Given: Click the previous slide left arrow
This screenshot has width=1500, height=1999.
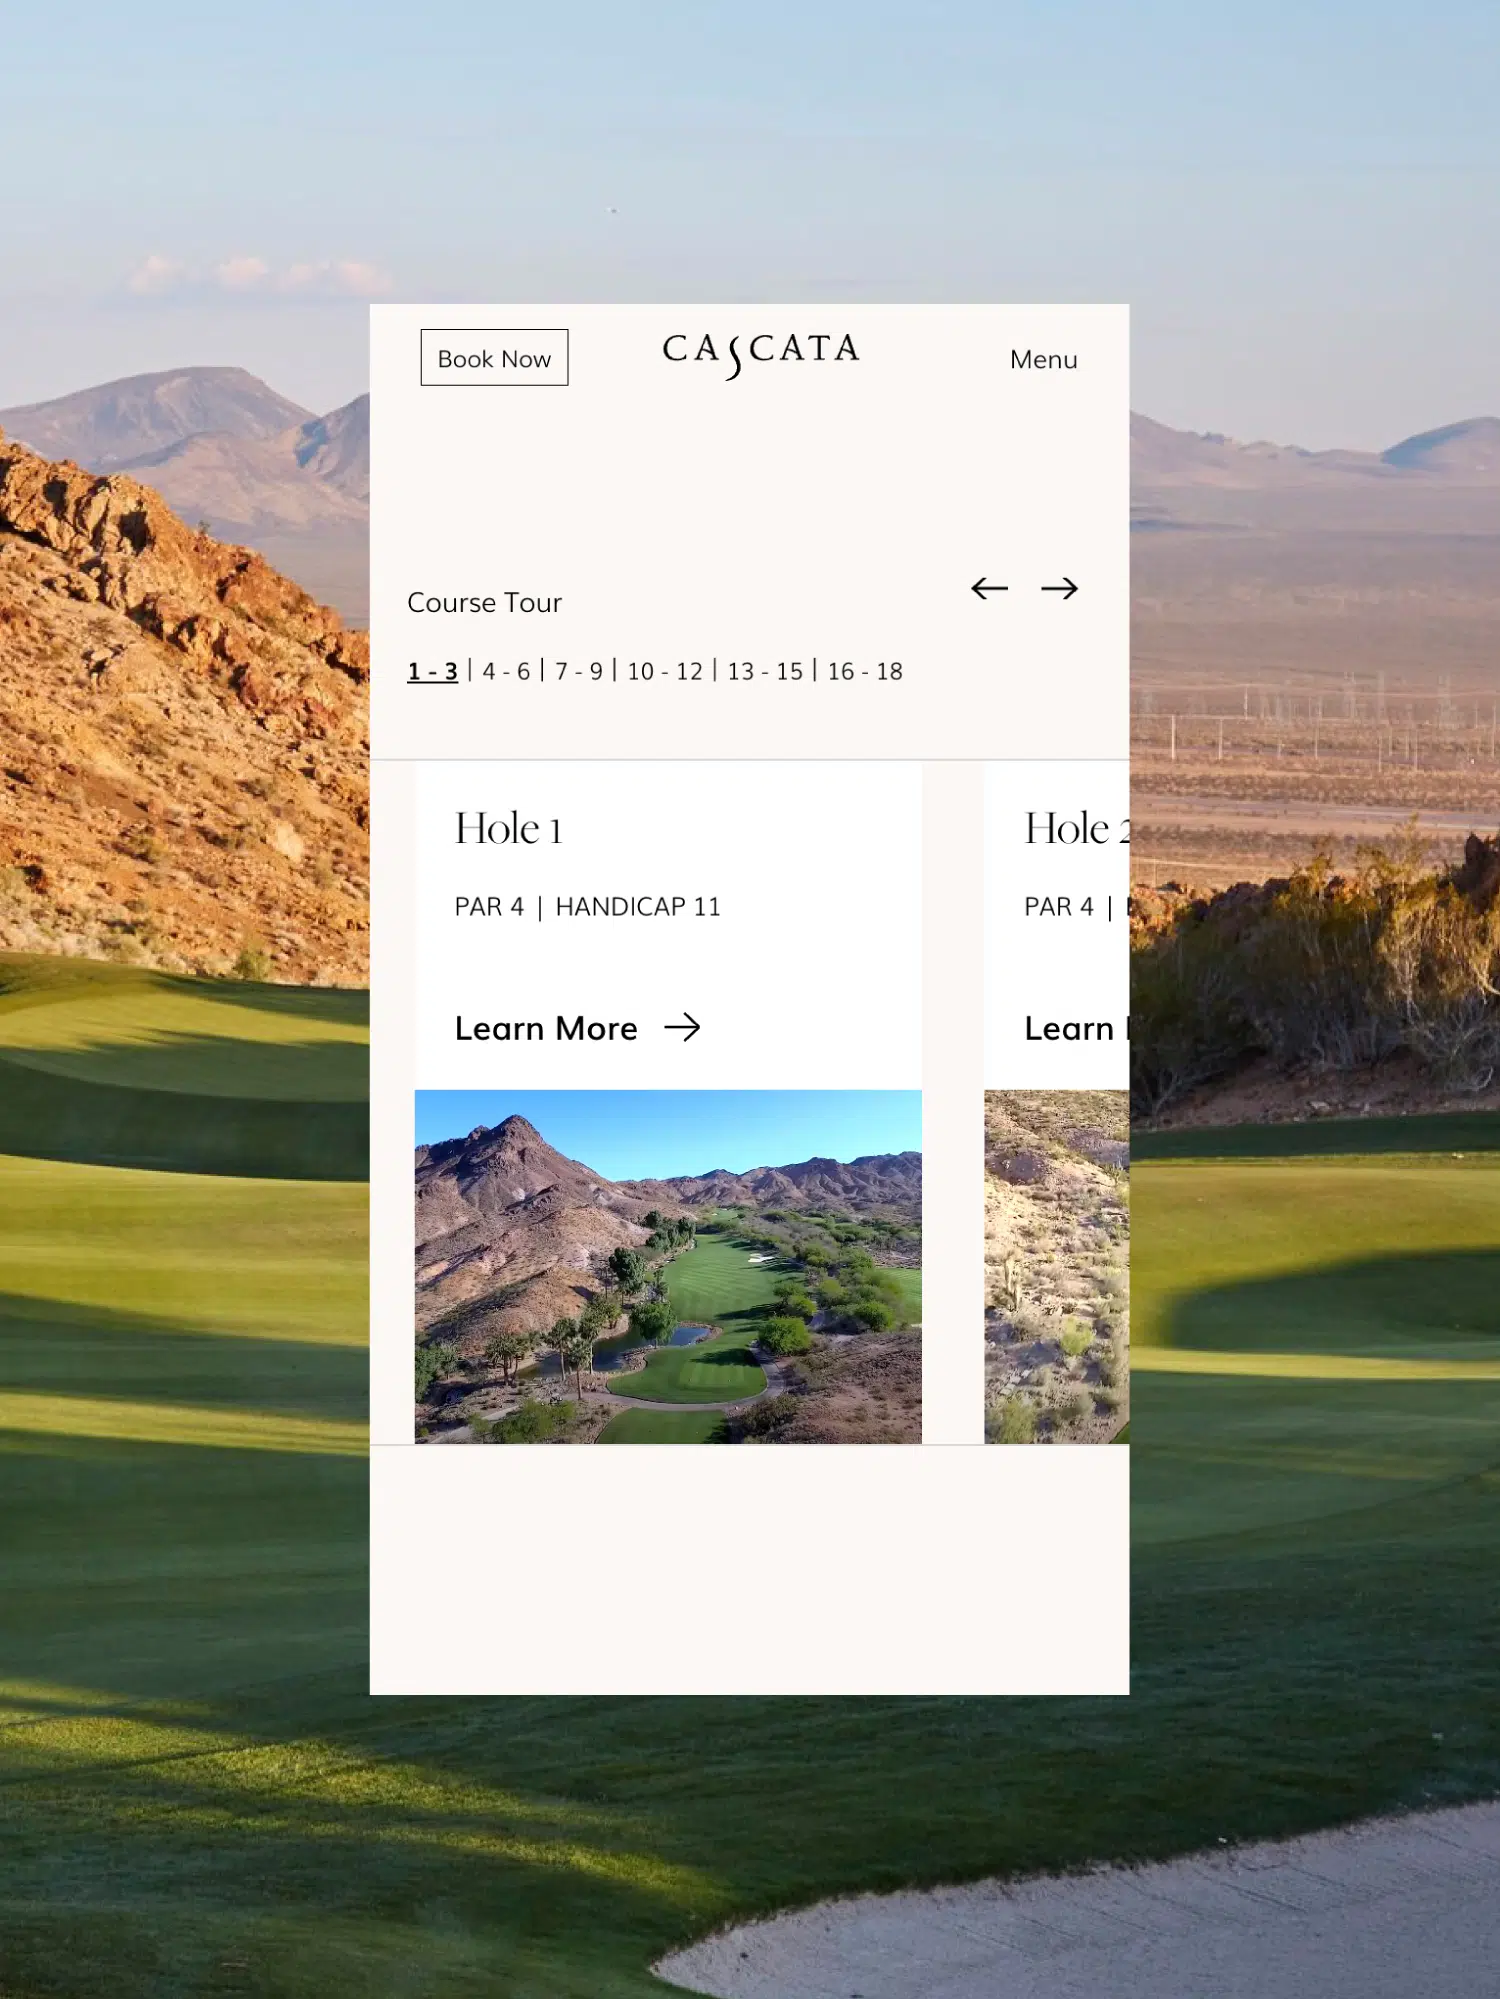Looking at the screenshot, I should [x=989, y=589].
